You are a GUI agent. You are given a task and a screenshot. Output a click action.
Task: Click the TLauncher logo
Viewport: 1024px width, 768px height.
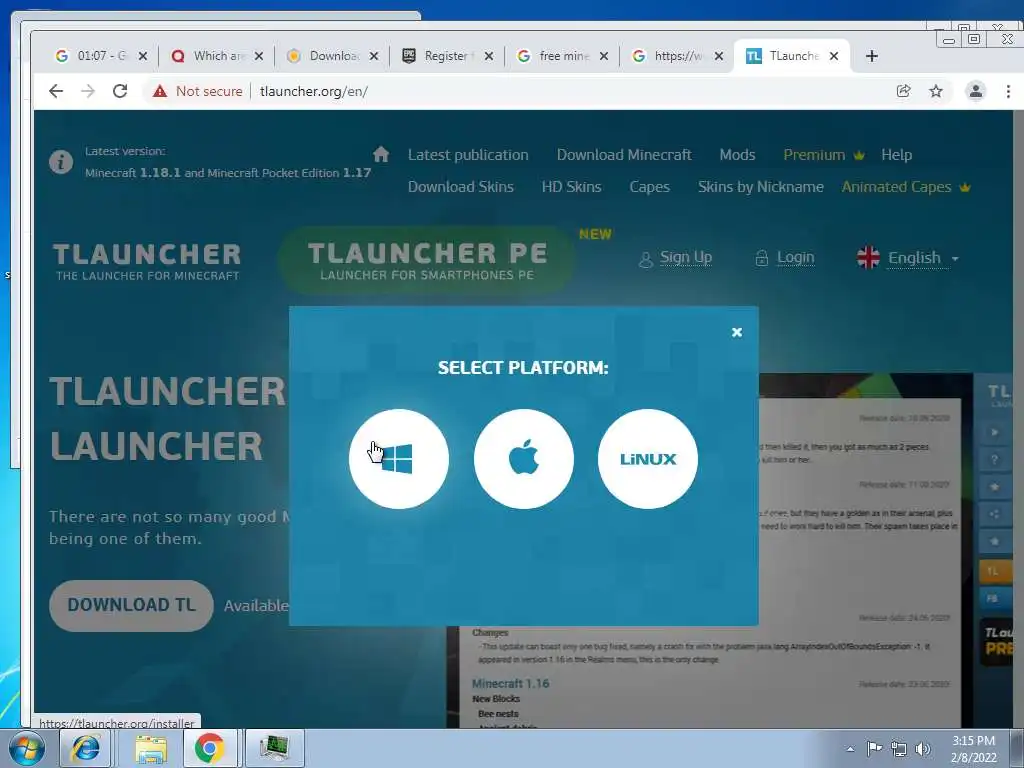coord(147,261)
